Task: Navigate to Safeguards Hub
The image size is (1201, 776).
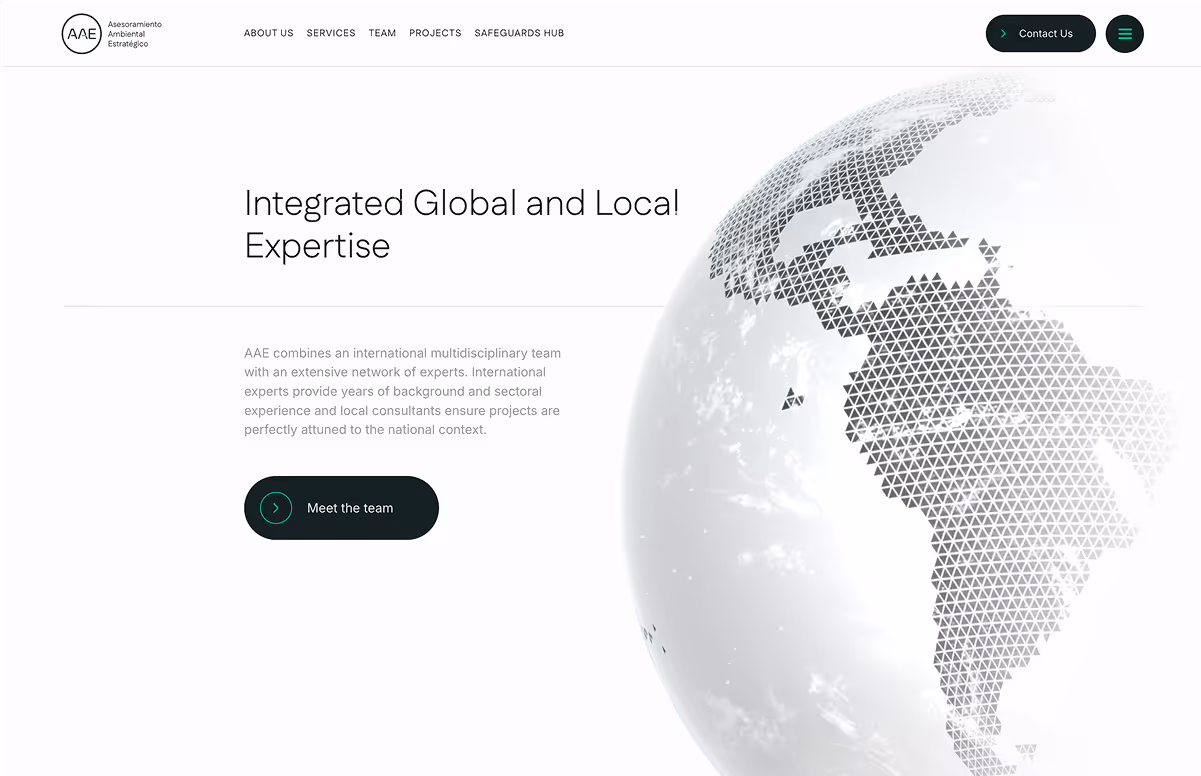Action: 519,33
